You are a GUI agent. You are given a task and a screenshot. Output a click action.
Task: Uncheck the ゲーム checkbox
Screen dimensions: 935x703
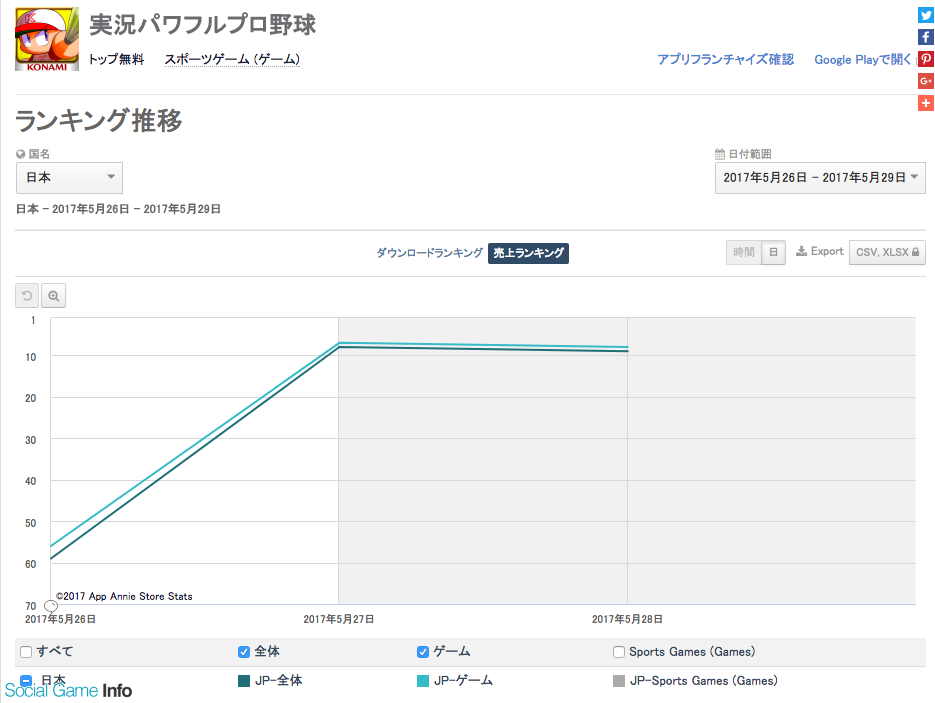pos(423,652)
